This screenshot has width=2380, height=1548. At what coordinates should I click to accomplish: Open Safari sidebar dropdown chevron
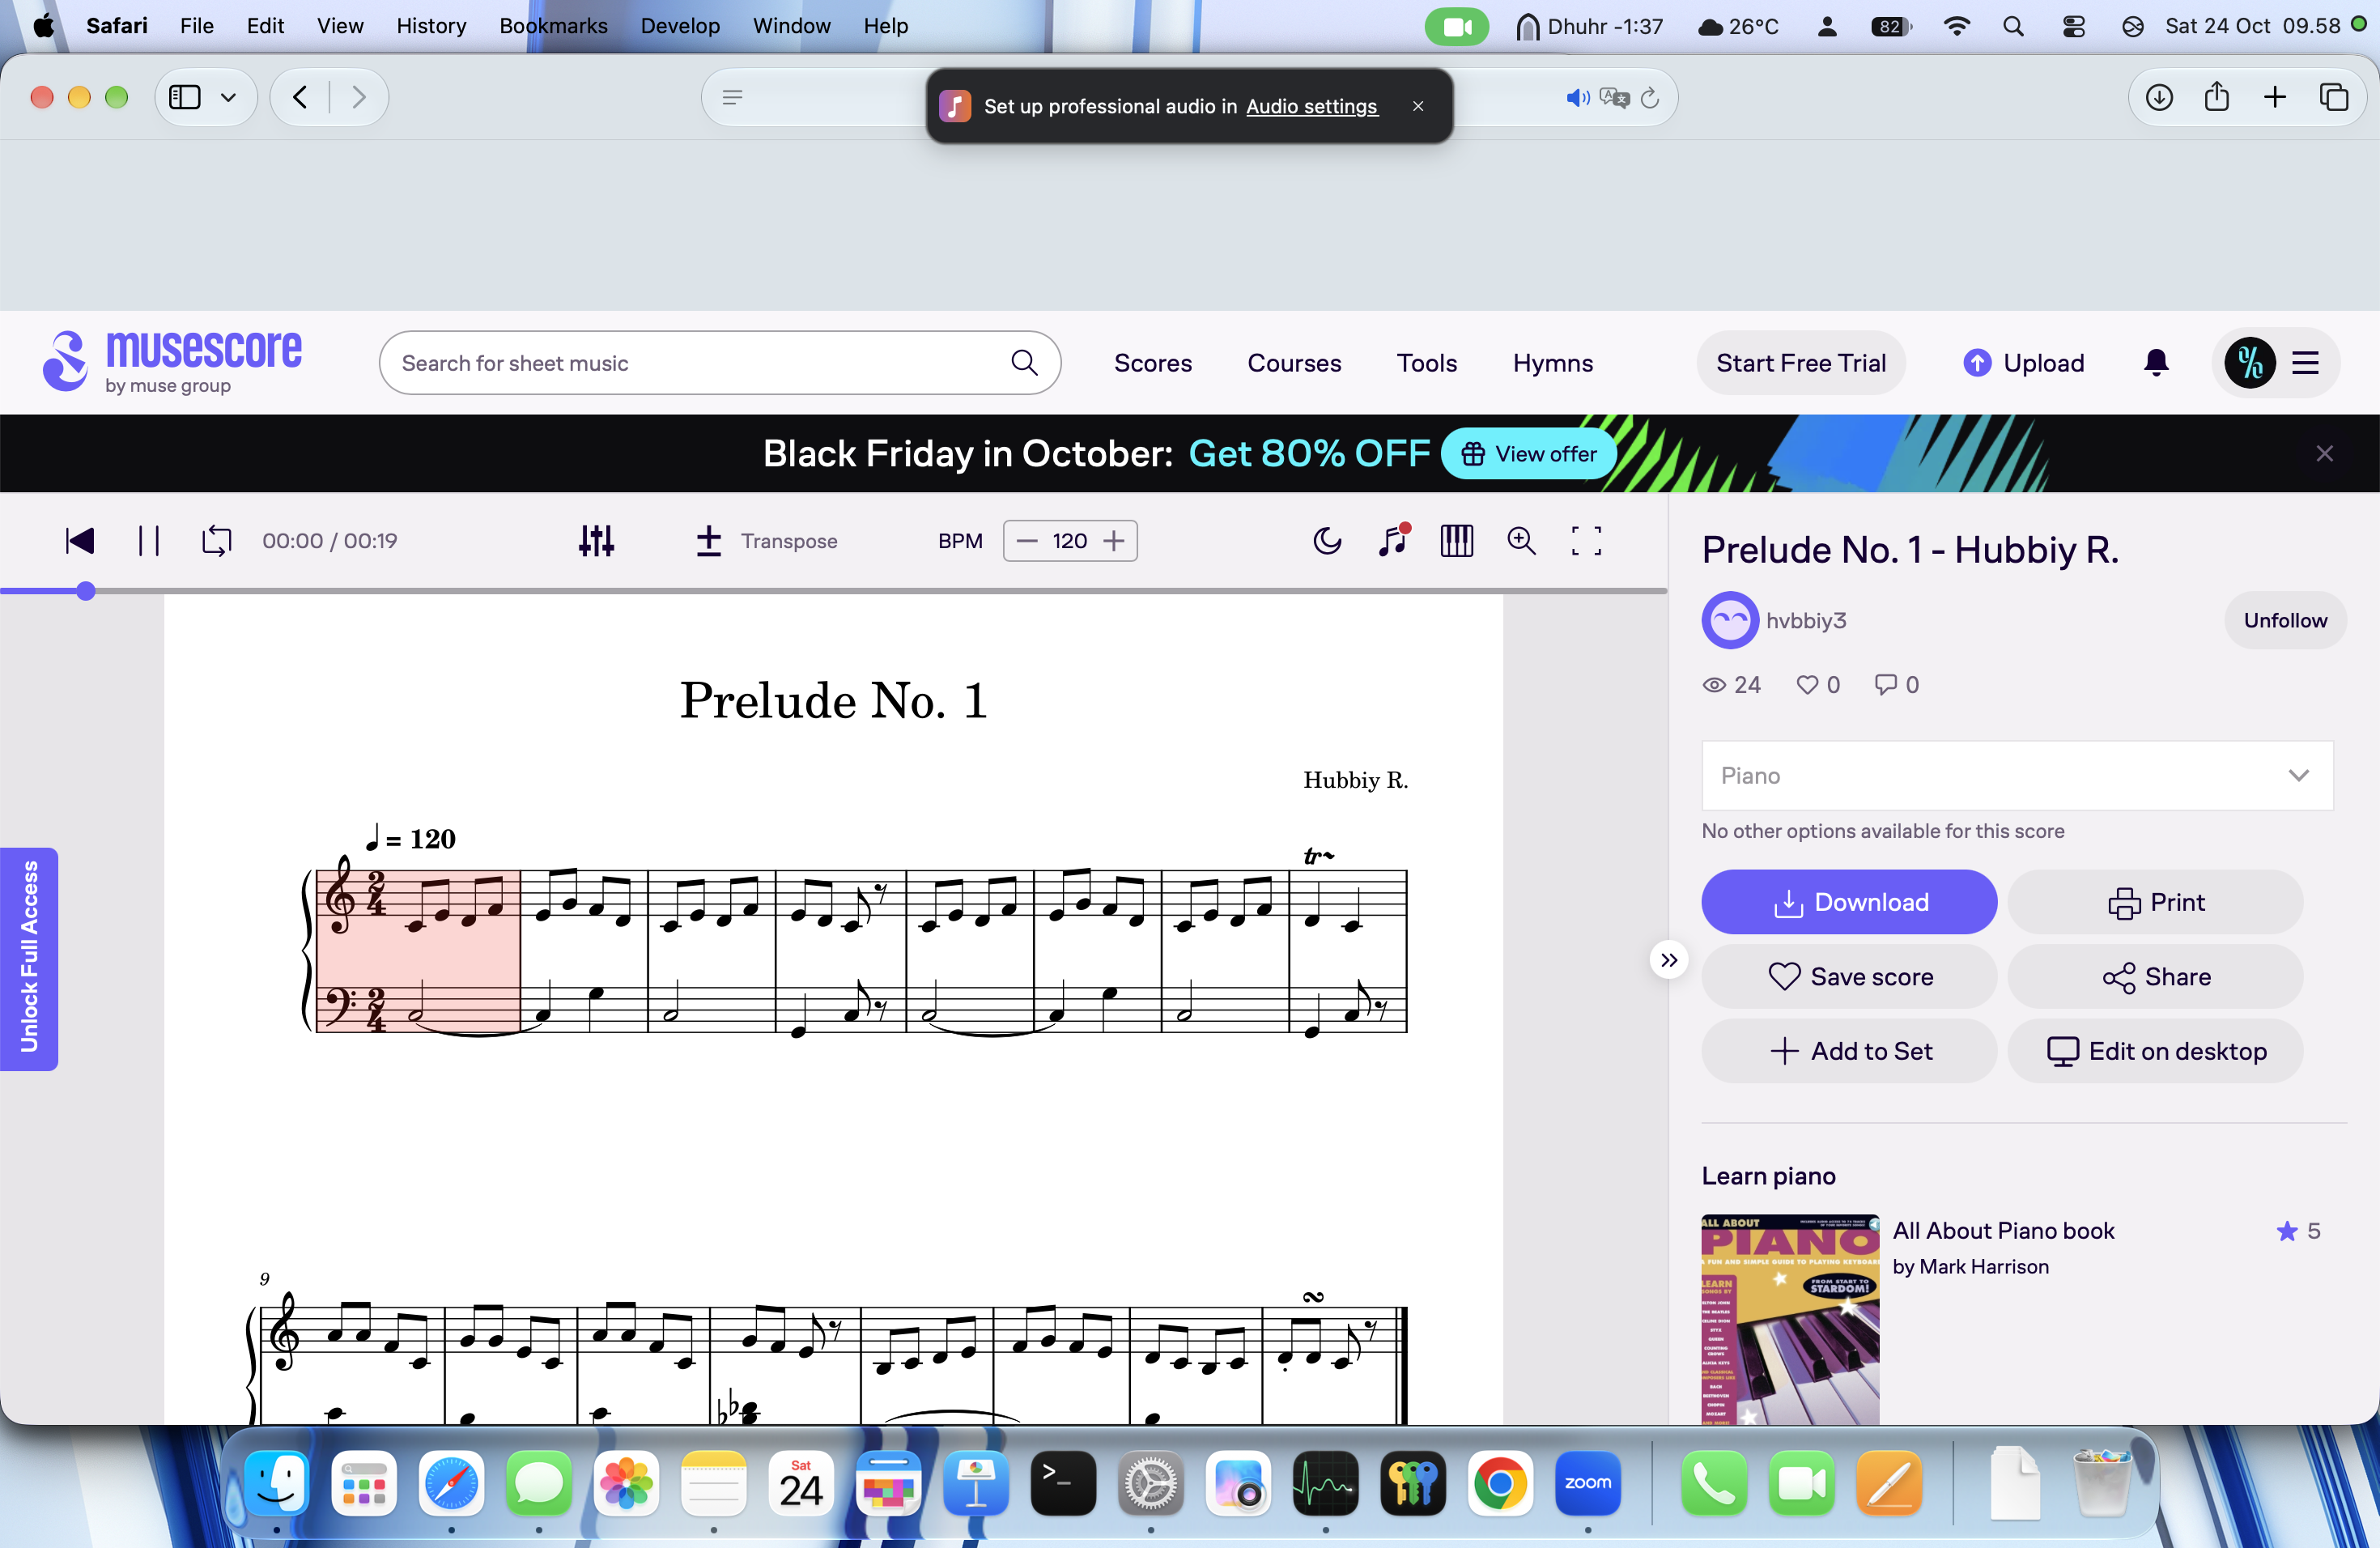pyautogui.click(x=228, y=97)
